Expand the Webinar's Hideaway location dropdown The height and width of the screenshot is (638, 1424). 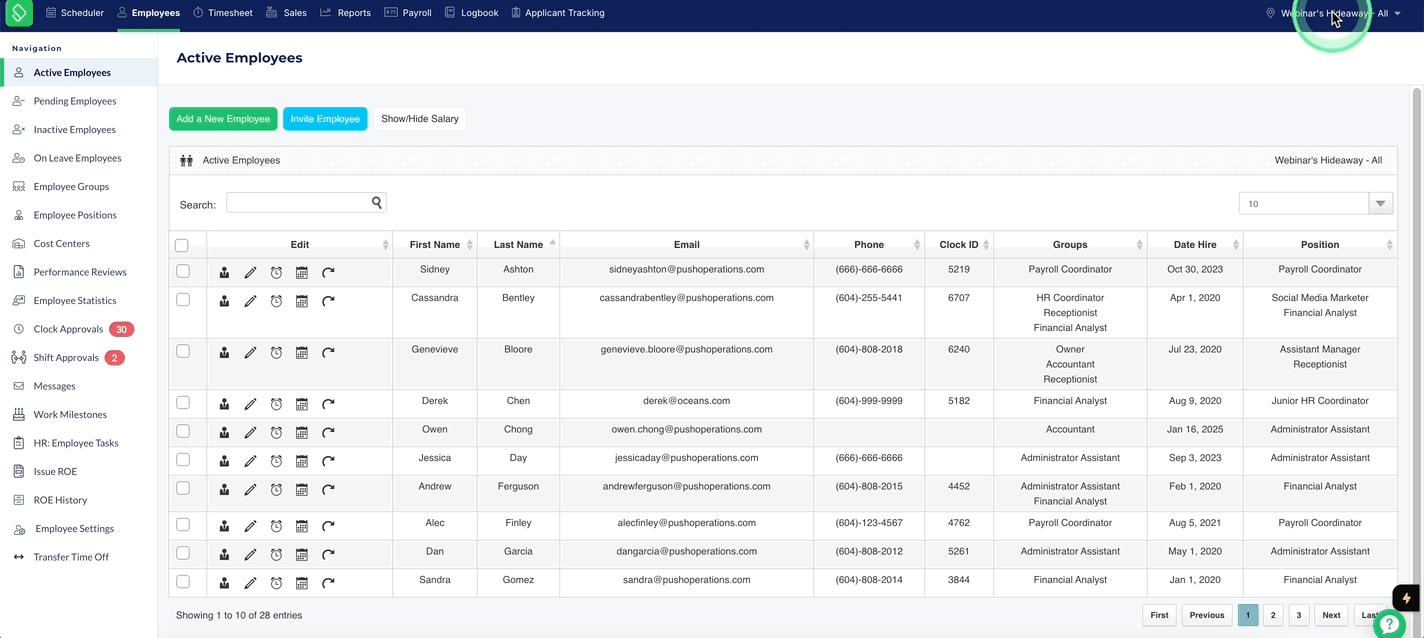pyautogui.click(x=1333, y=13)
